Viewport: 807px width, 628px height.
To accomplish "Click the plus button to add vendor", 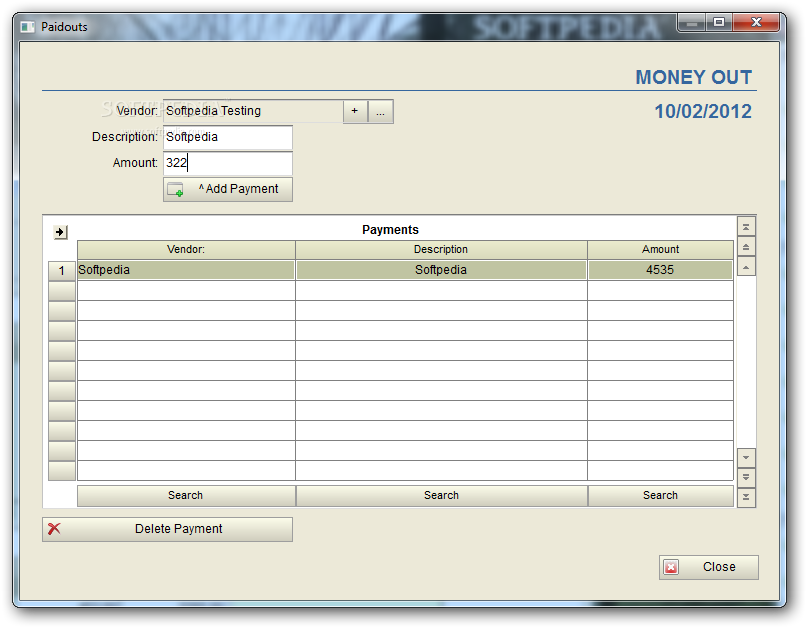I will pyautogui.click(x=355, y=111).
